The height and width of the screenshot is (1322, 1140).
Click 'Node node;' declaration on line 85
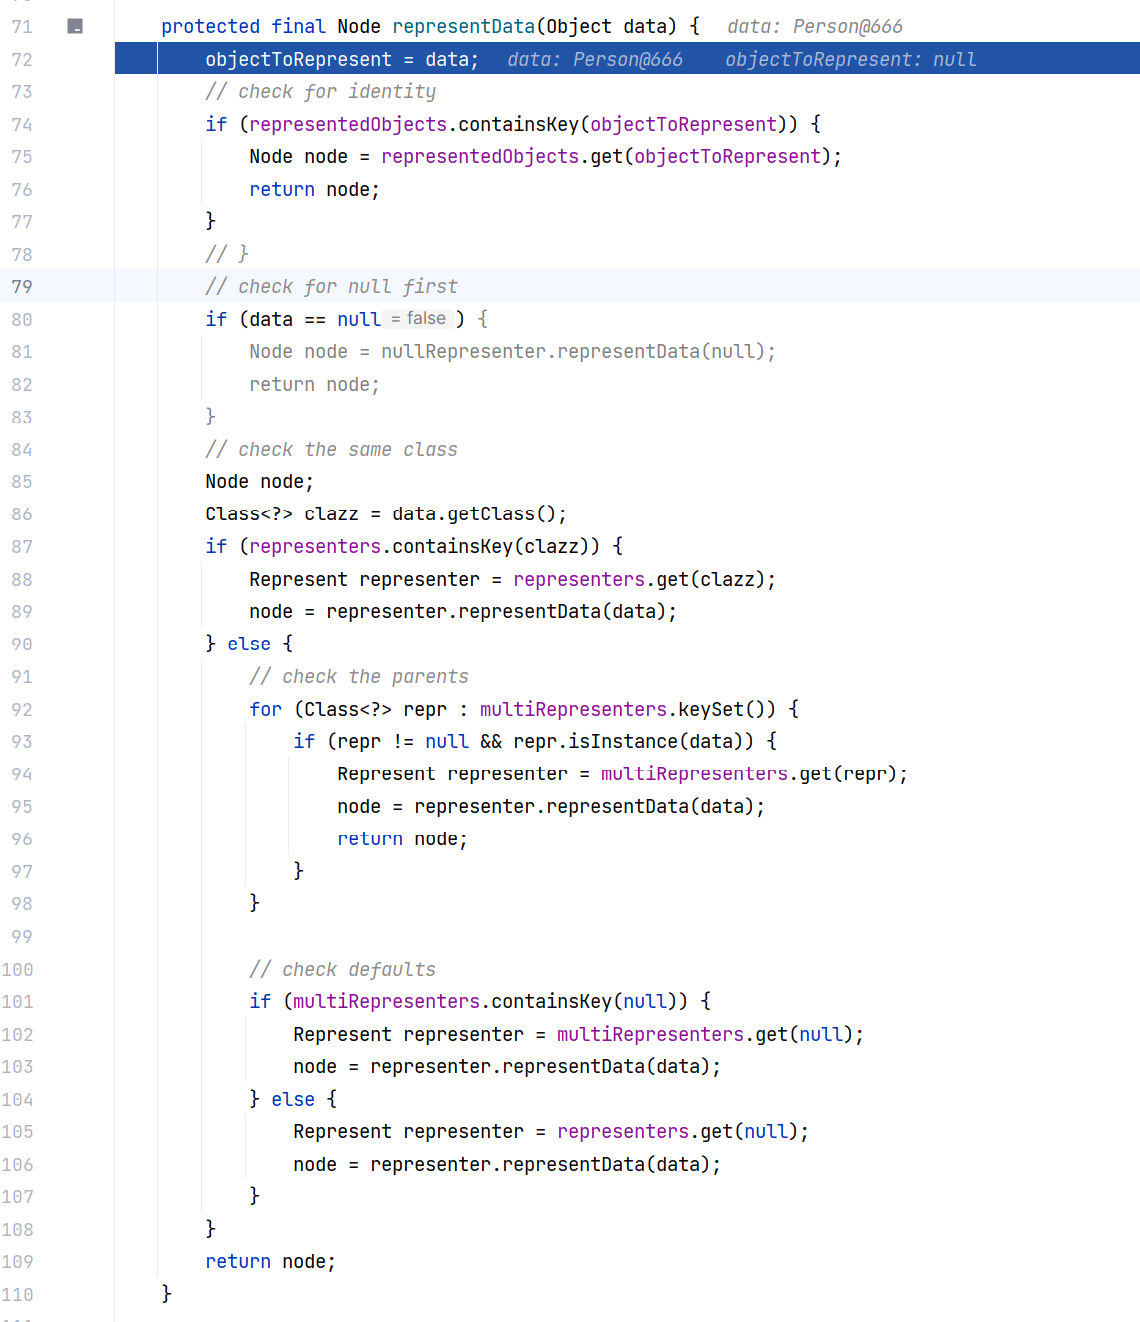coord(260,482)
